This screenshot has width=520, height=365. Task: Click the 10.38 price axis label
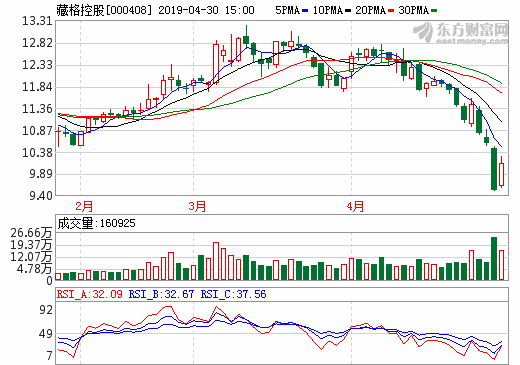37,153
